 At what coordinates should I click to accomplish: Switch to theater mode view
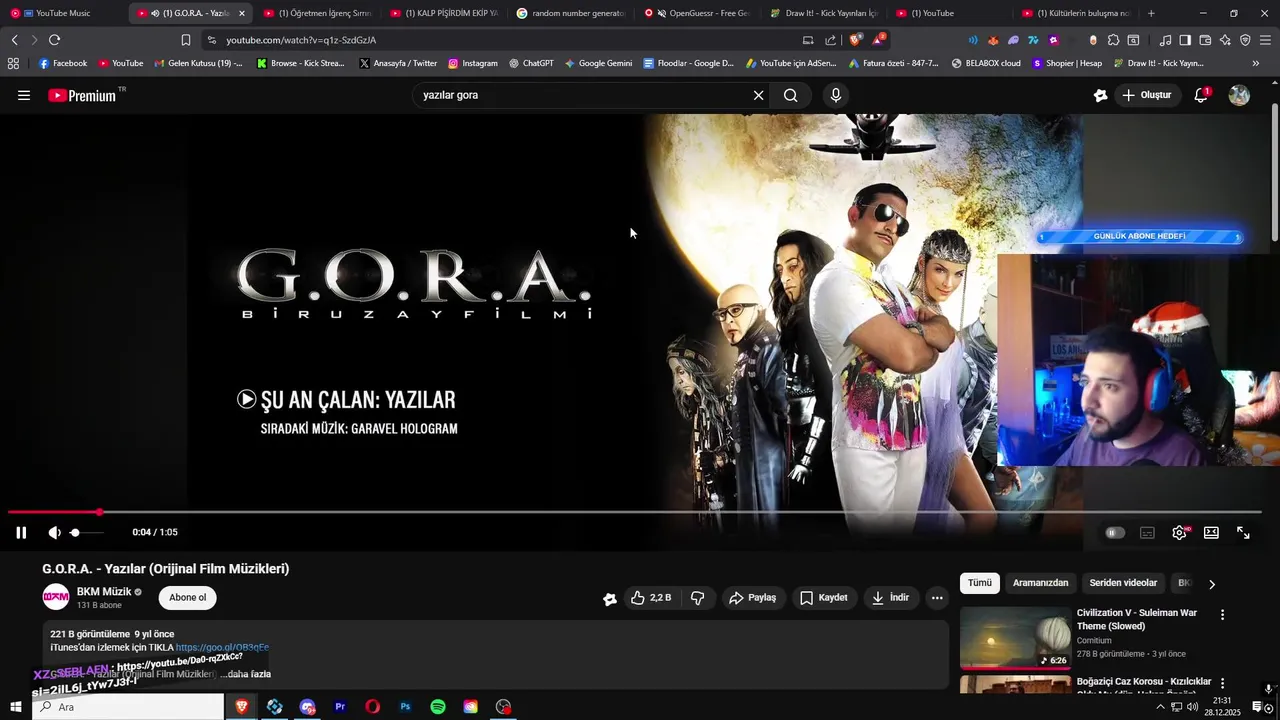pos(1211,533)
